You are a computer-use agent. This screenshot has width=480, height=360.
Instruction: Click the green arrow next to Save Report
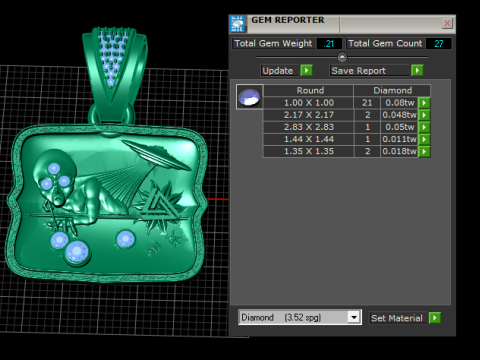pyautogui.click(x=417, y=71)
